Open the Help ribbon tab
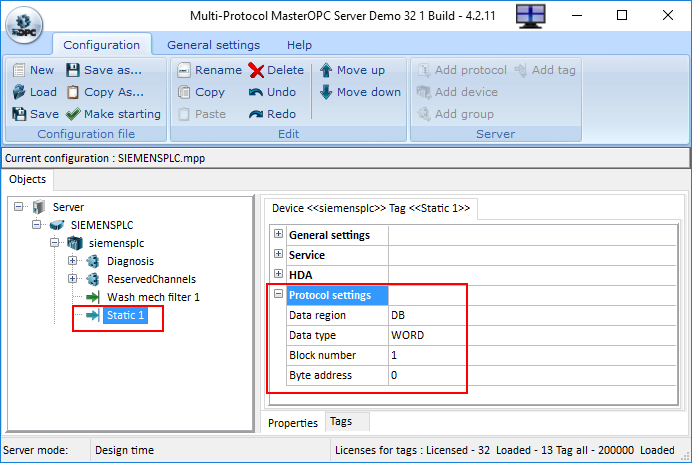692x463 pixels. click(299, 45)
